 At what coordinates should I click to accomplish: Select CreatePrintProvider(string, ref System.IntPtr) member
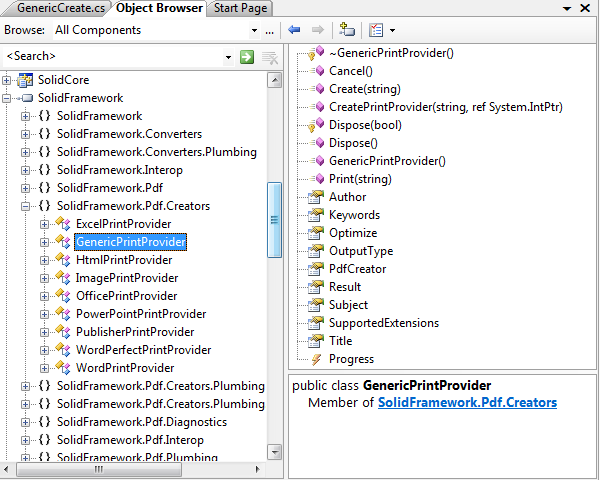tap(446, 107)
